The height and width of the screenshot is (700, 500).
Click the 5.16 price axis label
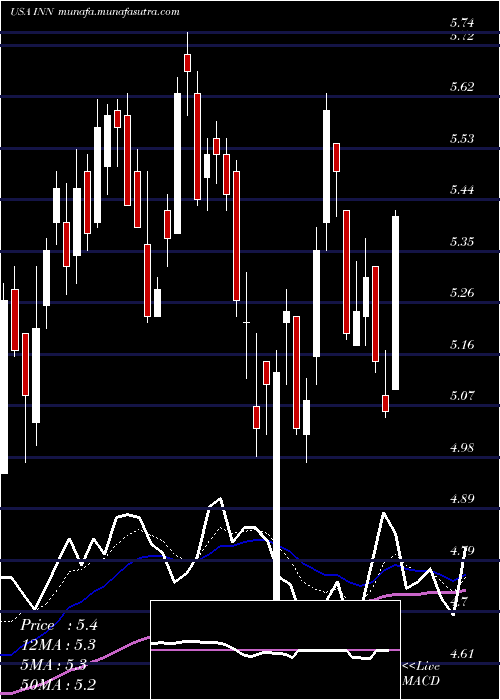462,344
